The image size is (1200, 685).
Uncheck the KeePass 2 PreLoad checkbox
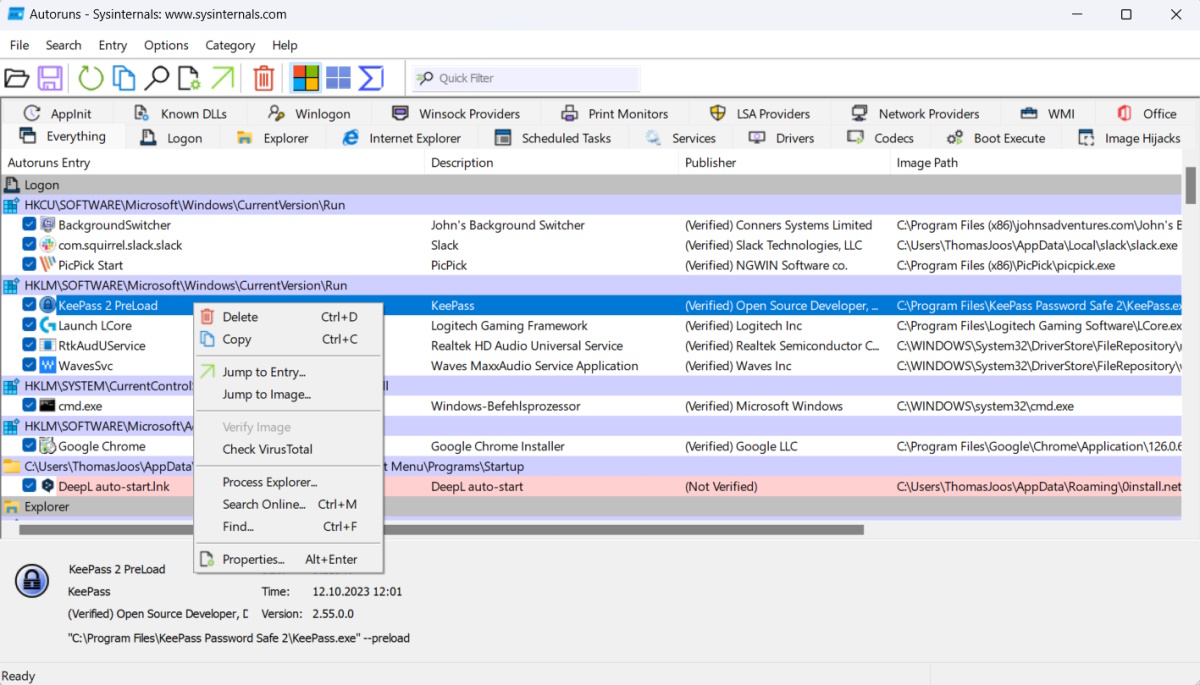tap(30, 305)
